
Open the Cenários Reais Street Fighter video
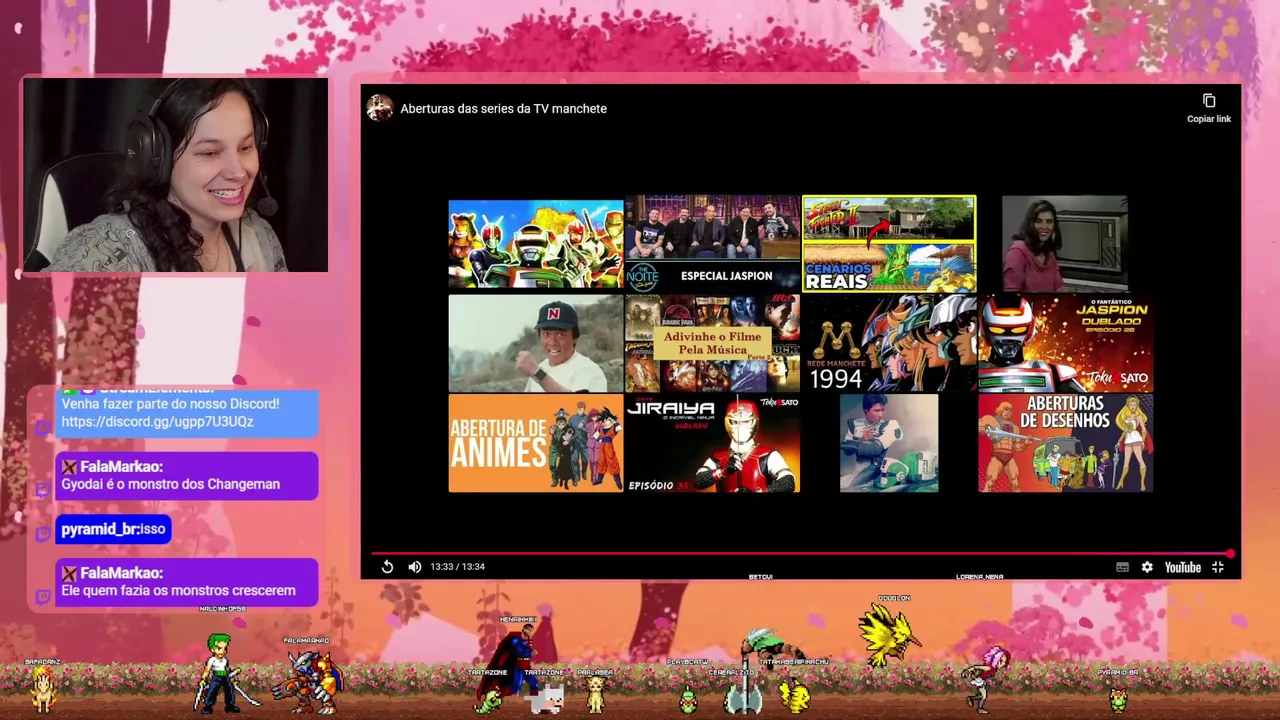[889, 244]
